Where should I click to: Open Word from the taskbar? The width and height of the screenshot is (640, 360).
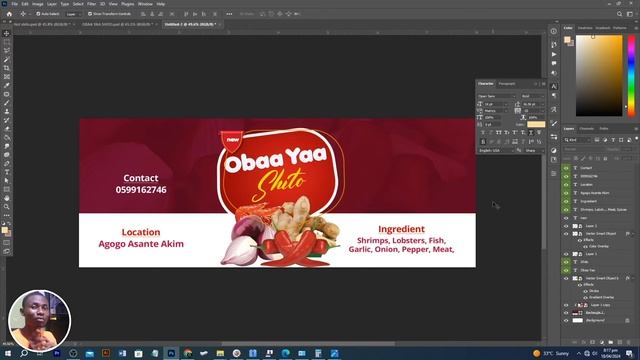click(122, 353)
